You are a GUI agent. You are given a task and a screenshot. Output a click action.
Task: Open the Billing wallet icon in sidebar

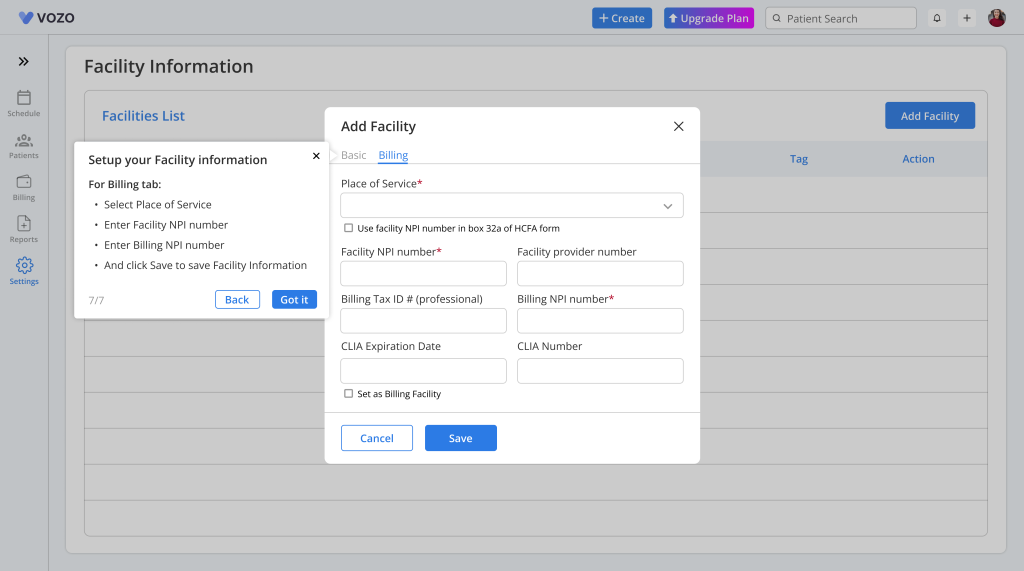(x=24, y=182)
